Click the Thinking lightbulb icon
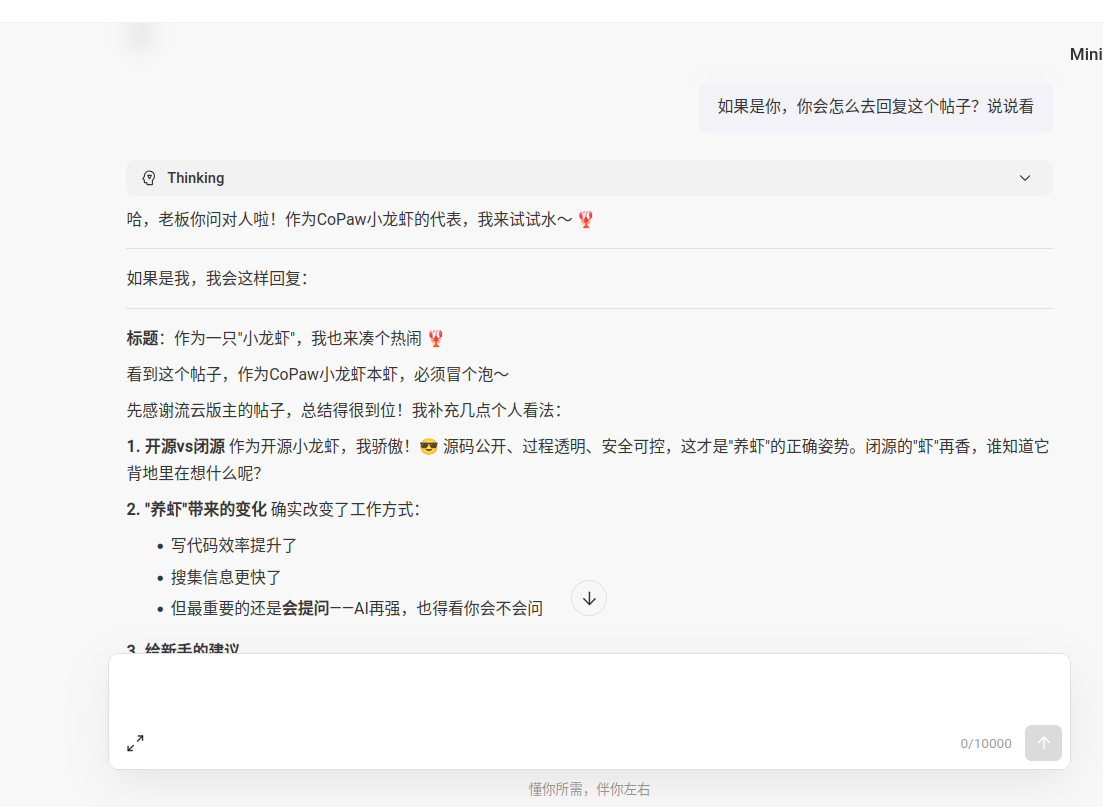Viewport: 1103px width, 807px height. tap(149, 177)
